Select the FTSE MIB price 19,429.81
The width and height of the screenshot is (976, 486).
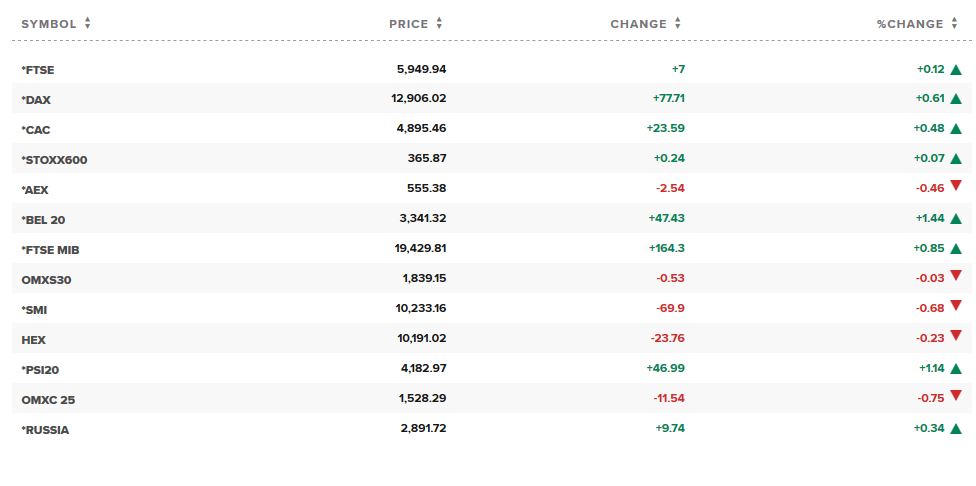[420, 248]
